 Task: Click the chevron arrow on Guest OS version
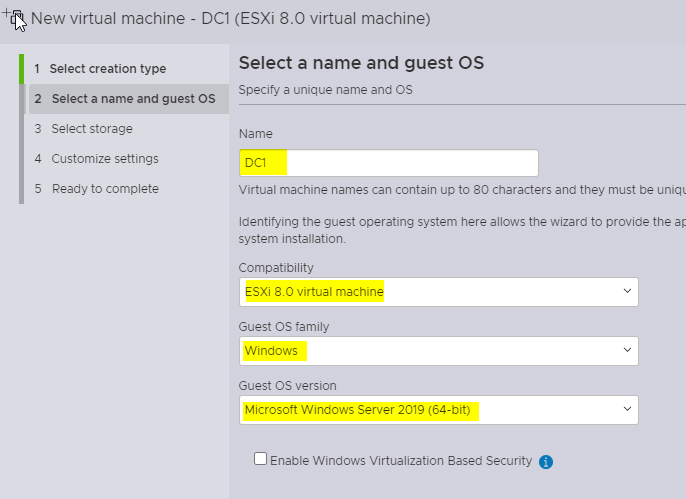[627, 410]
